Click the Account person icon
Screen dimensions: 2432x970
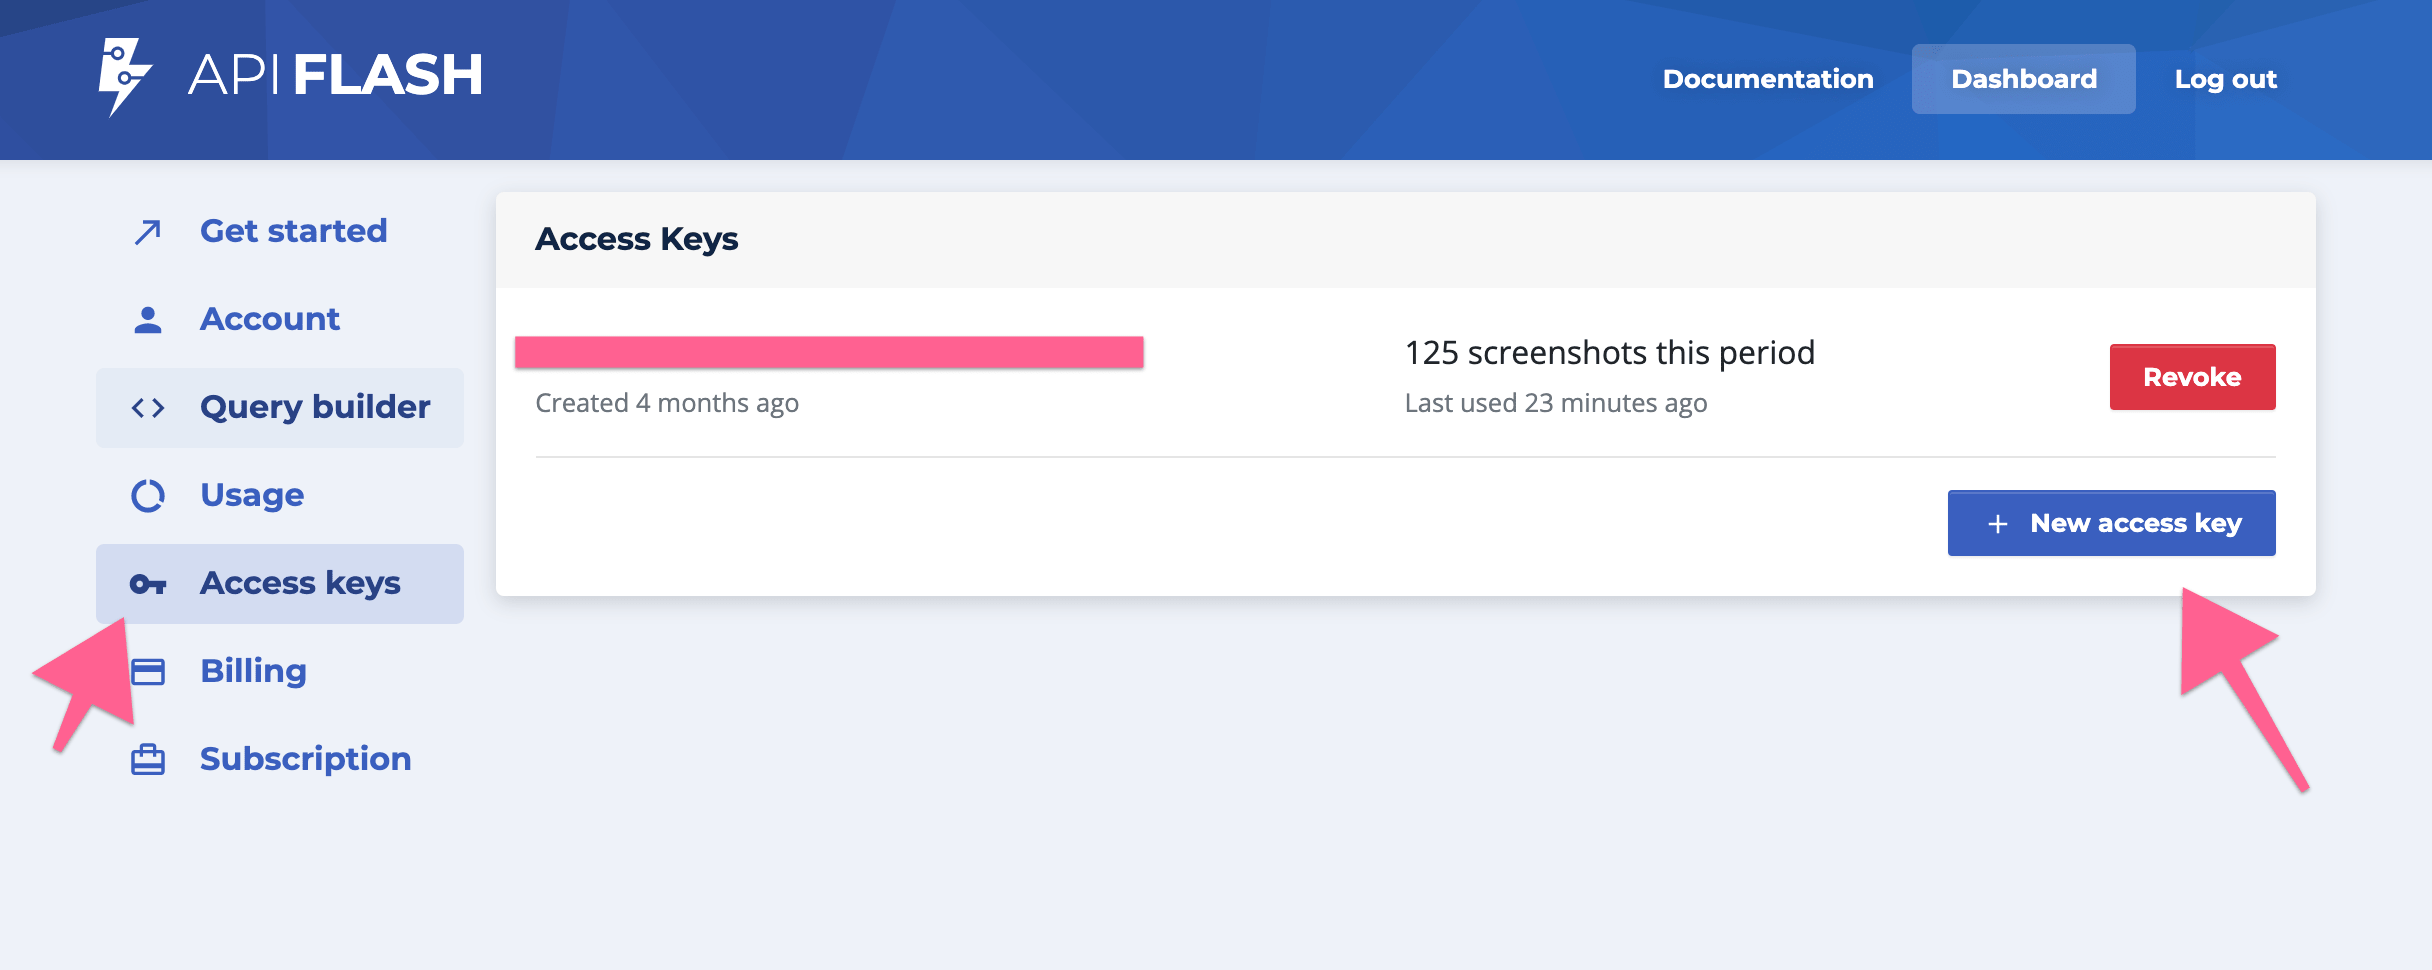click(x=148, y=320)
